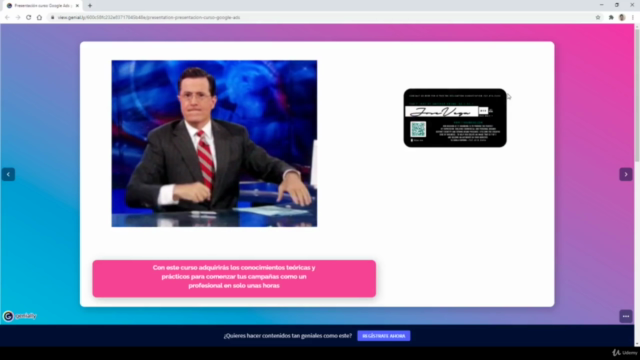Click the Genially logo

pyautogui.click(x=20, y=316)
